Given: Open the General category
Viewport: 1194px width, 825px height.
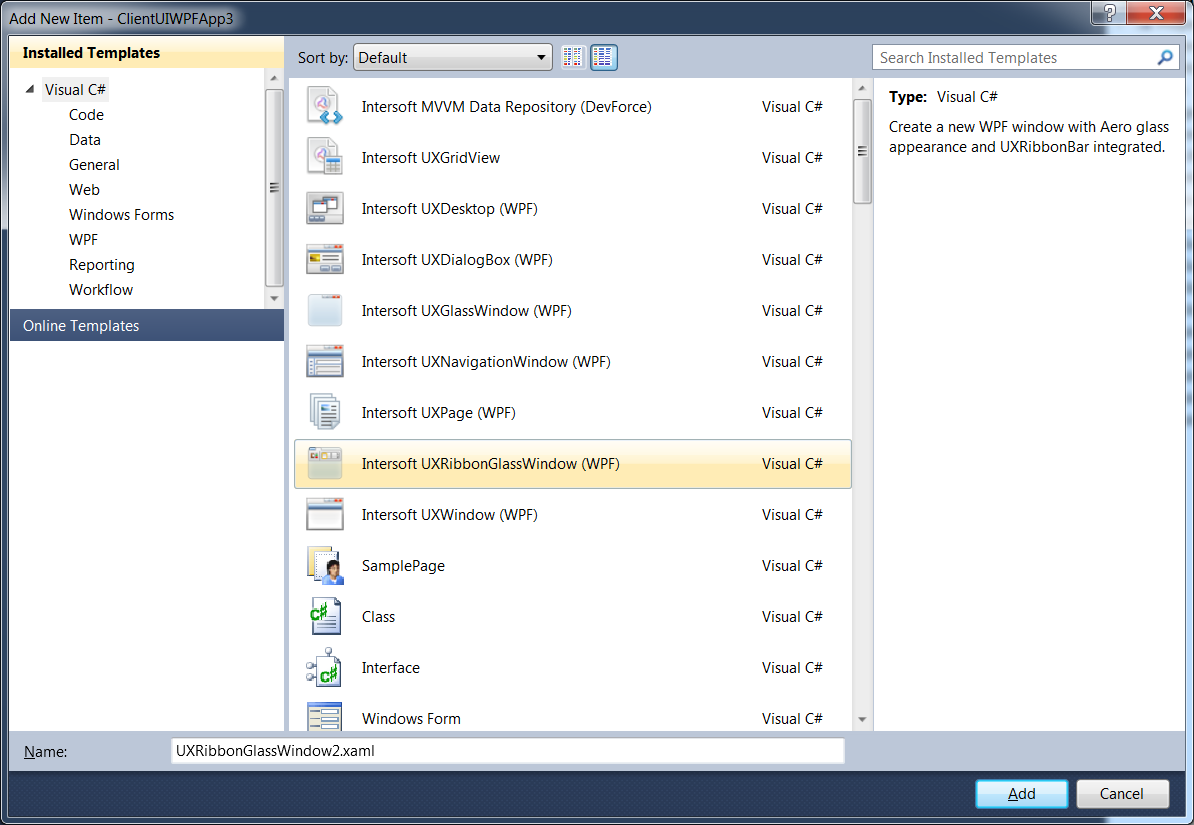Looking at the screenshot, I should click(94, 165).
